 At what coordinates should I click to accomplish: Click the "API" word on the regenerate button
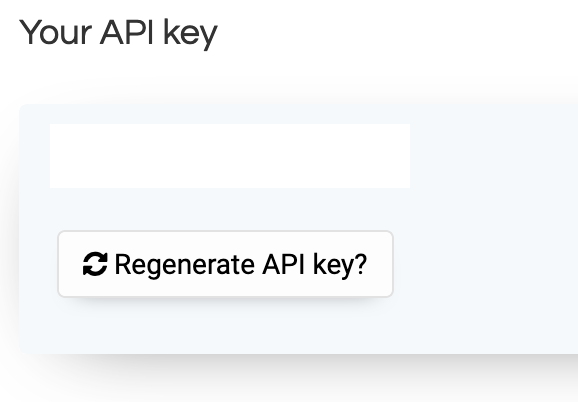pyautogui.click(x=283, y=264)
